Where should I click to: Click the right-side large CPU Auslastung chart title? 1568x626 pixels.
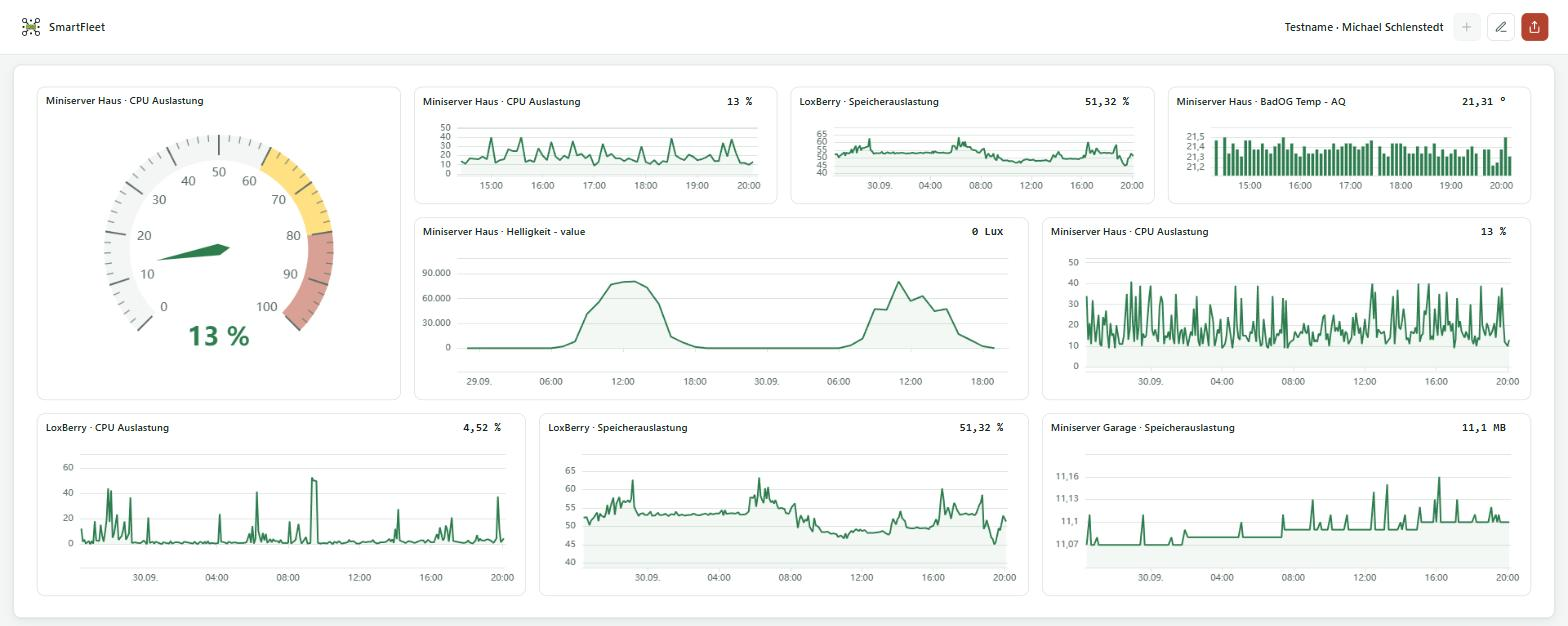1129,232
